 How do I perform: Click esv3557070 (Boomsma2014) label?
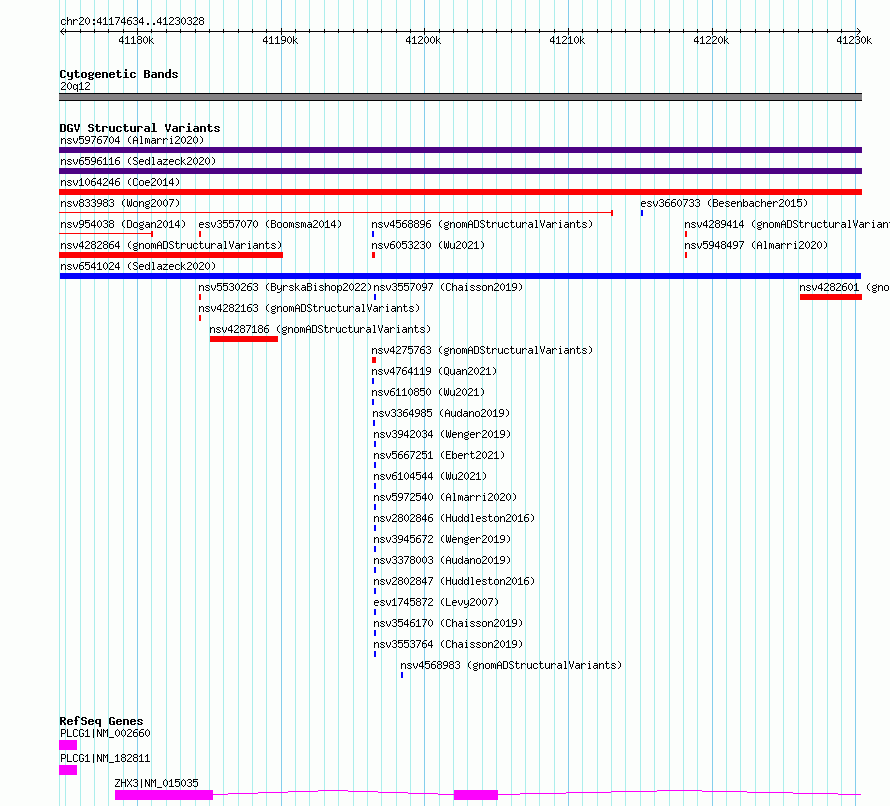pos(270,224)
